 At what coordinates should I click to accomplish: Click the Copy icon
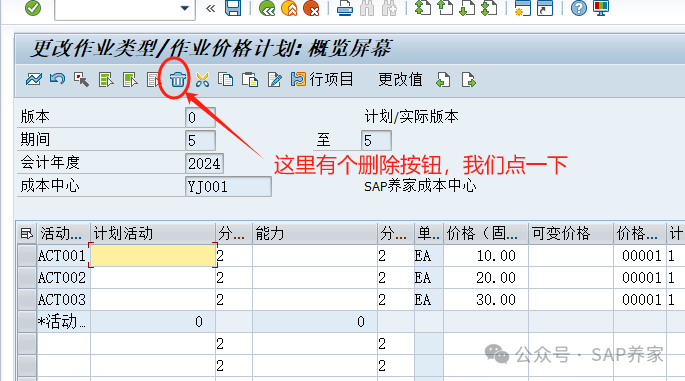[225, 80]
